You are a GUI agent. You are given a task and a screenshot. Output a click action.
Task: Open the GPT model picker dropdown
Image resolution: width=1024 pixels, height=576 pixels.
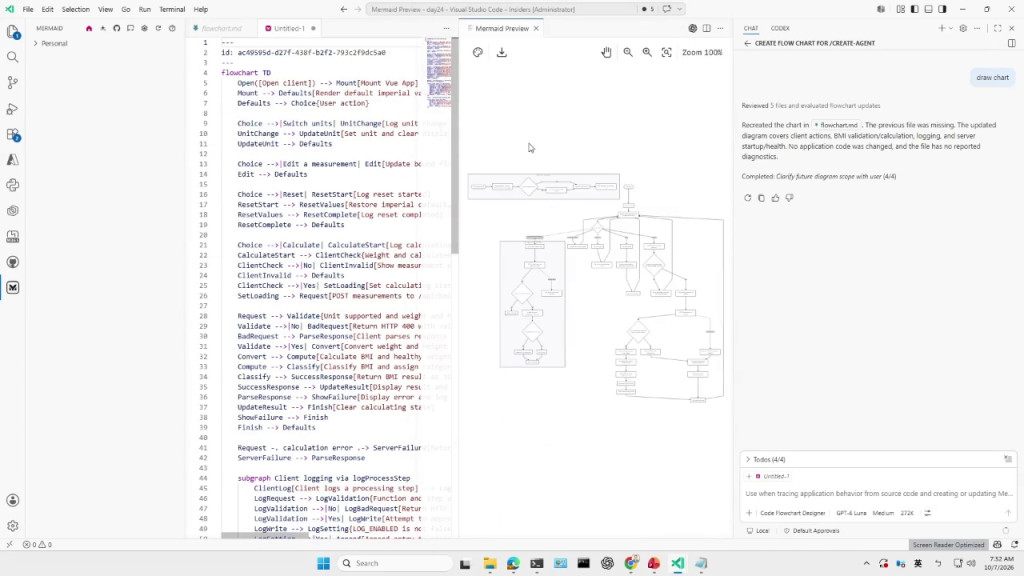coord(851,513)
